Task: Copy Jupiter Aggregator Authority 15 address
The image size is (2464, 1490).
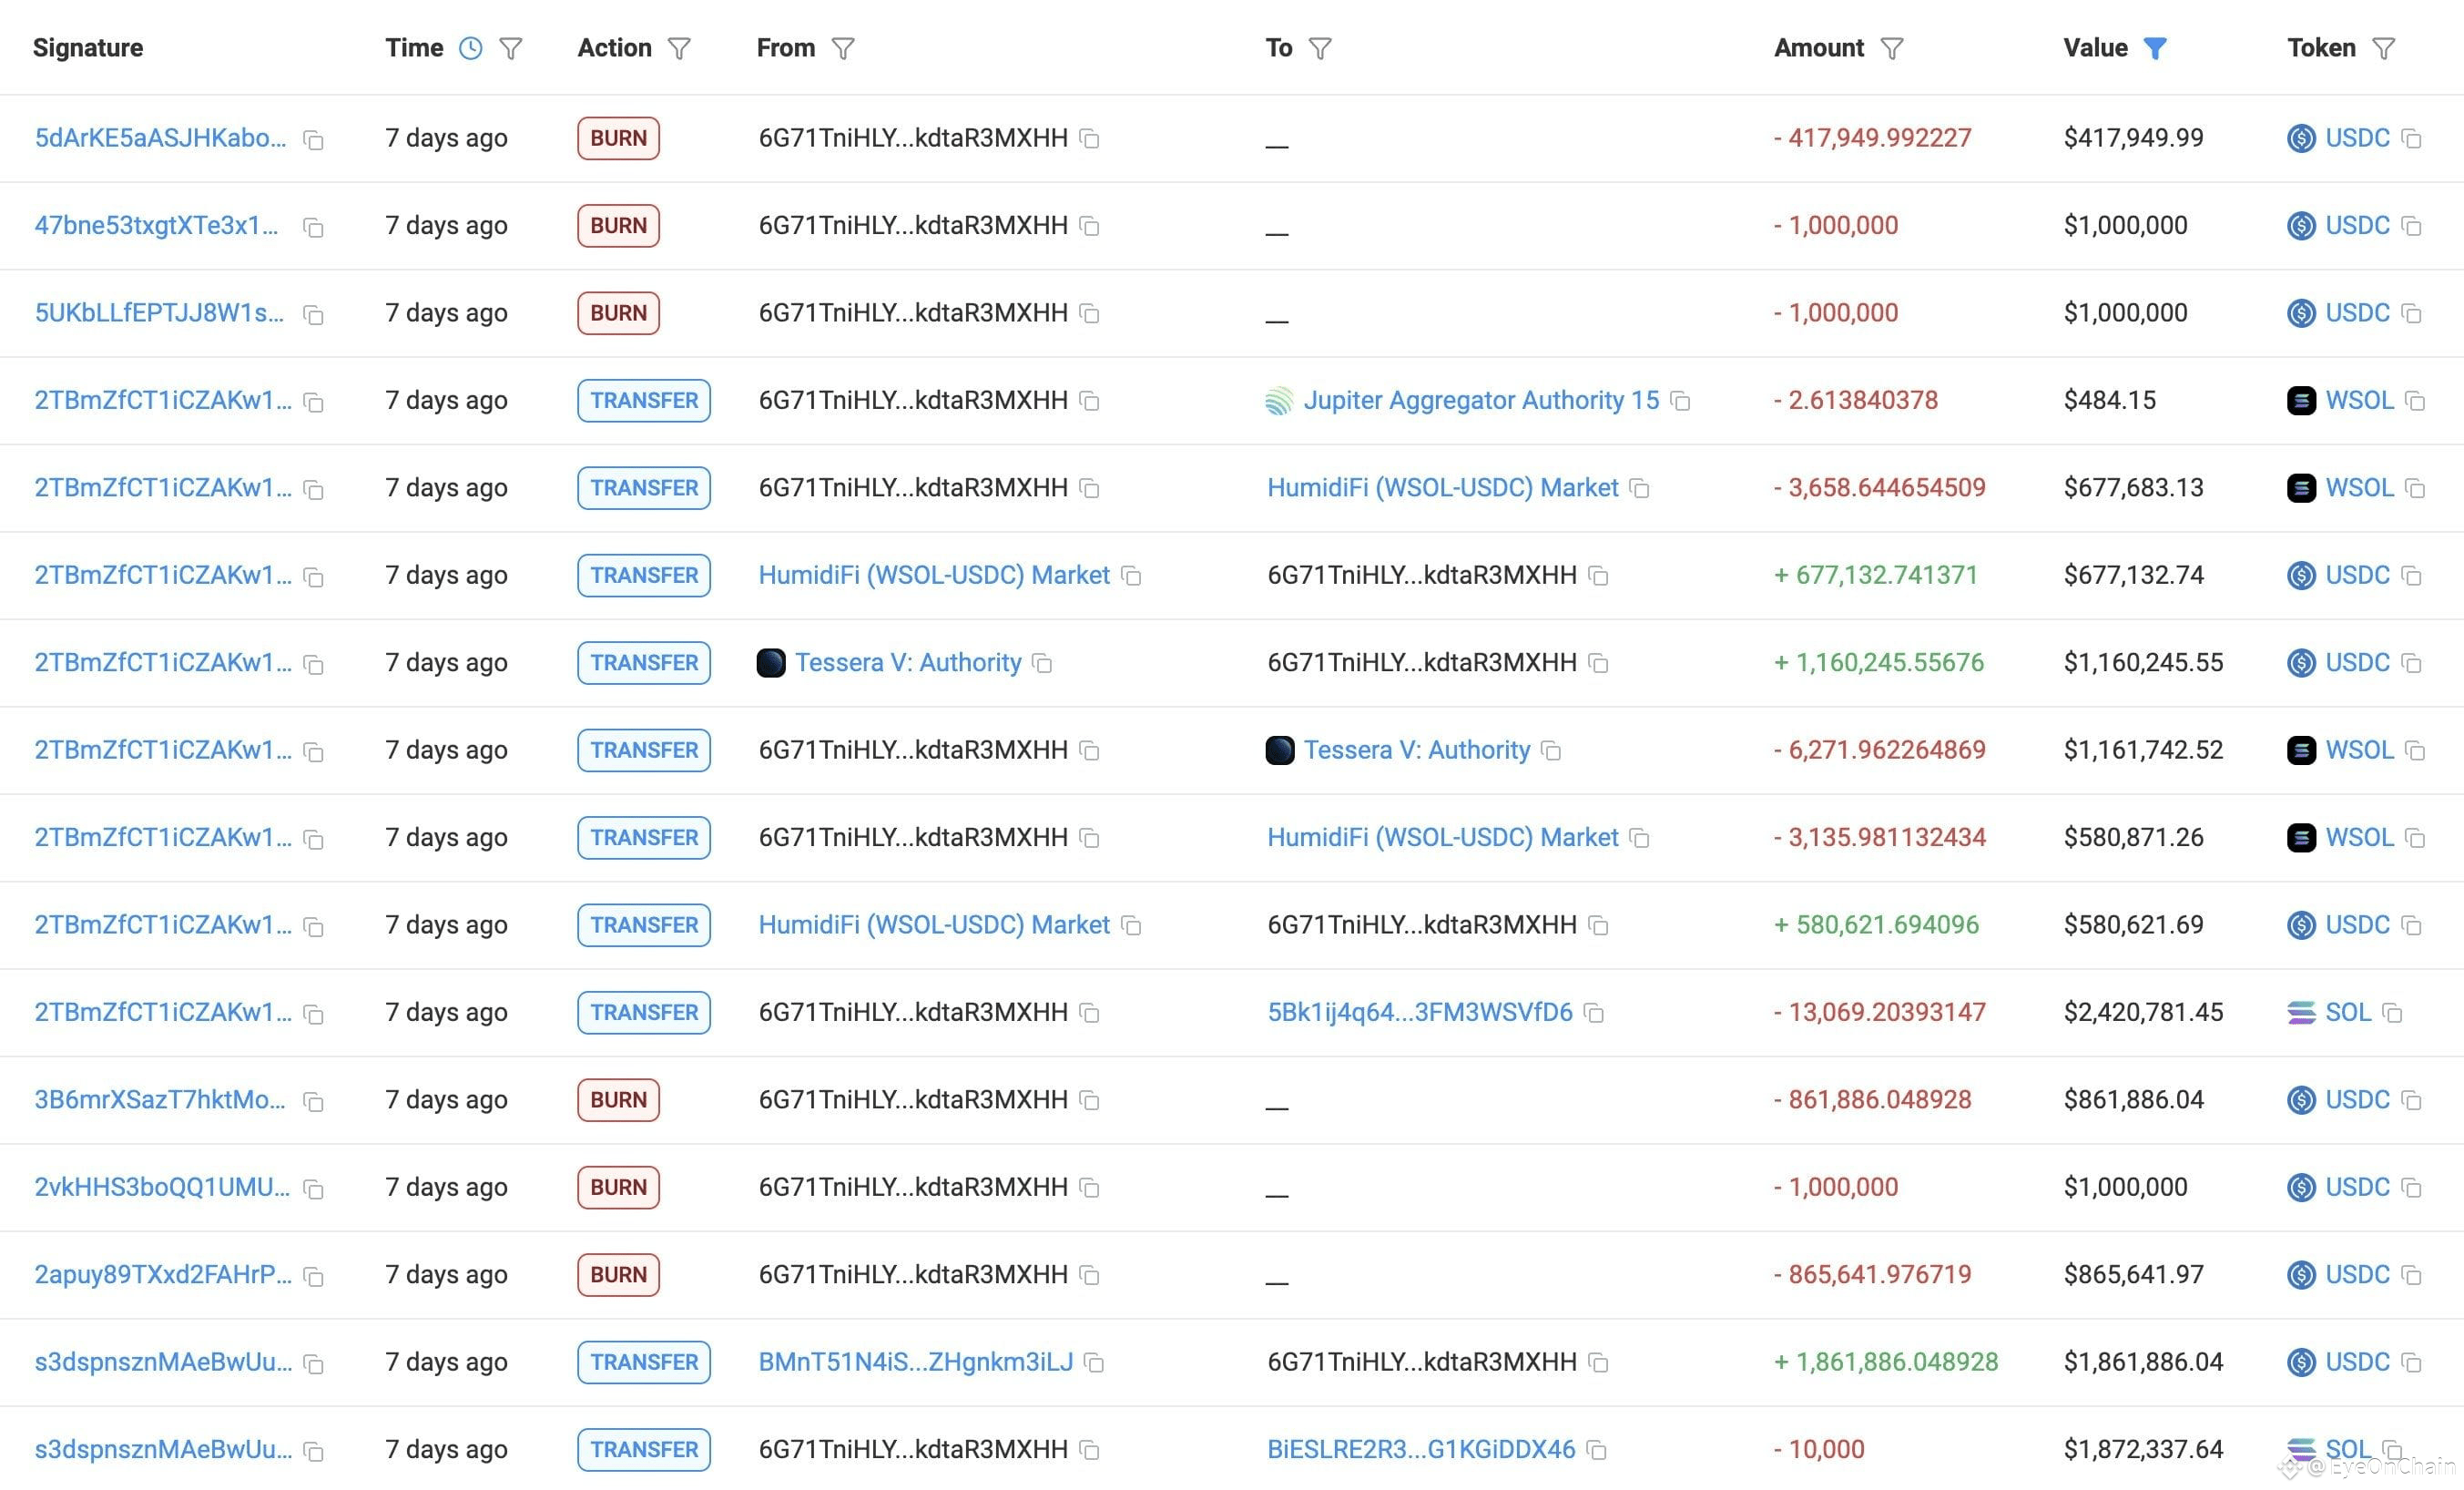Action: [1681, 402]
